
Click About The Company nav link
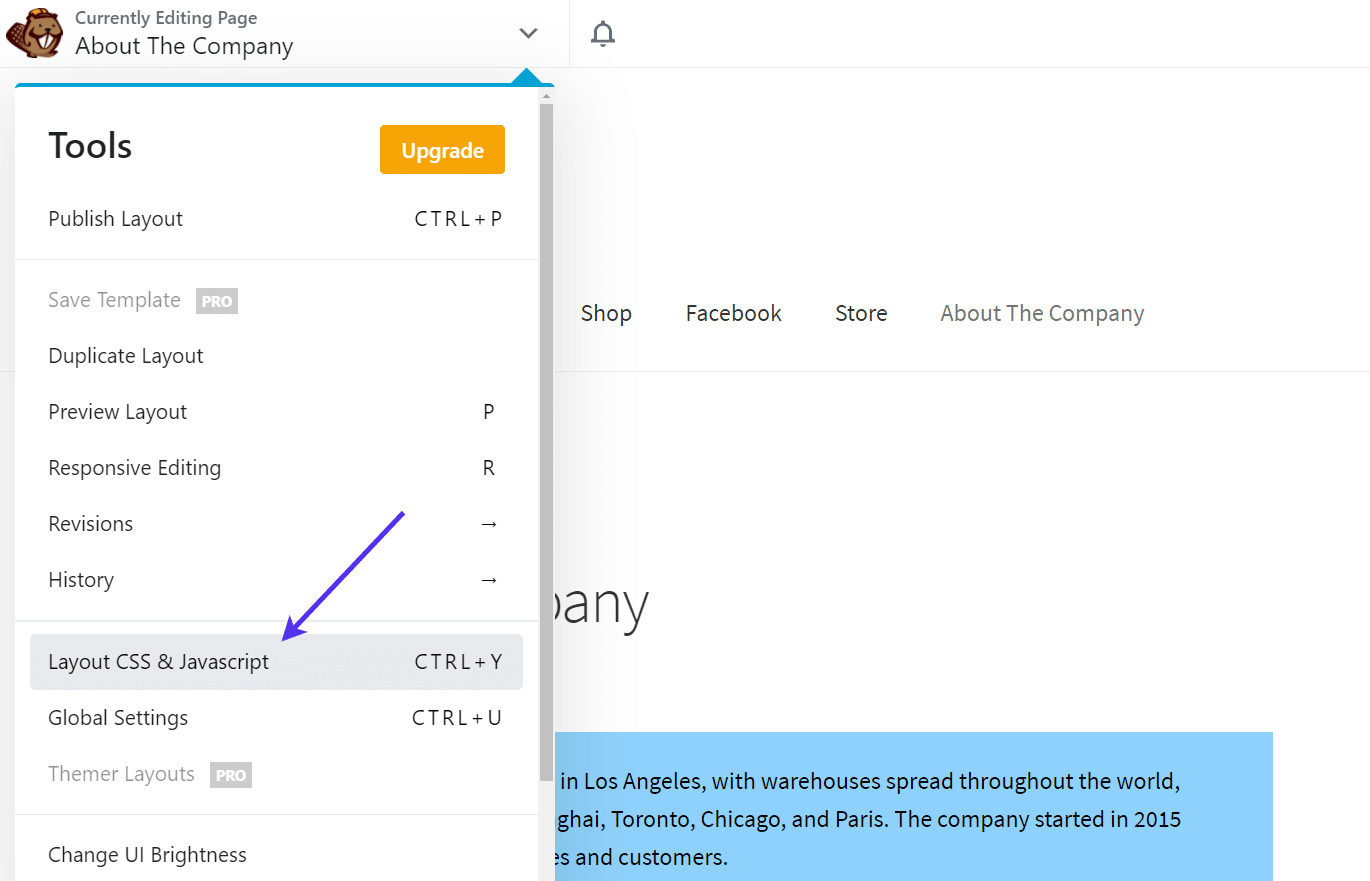coord(1042,314)
